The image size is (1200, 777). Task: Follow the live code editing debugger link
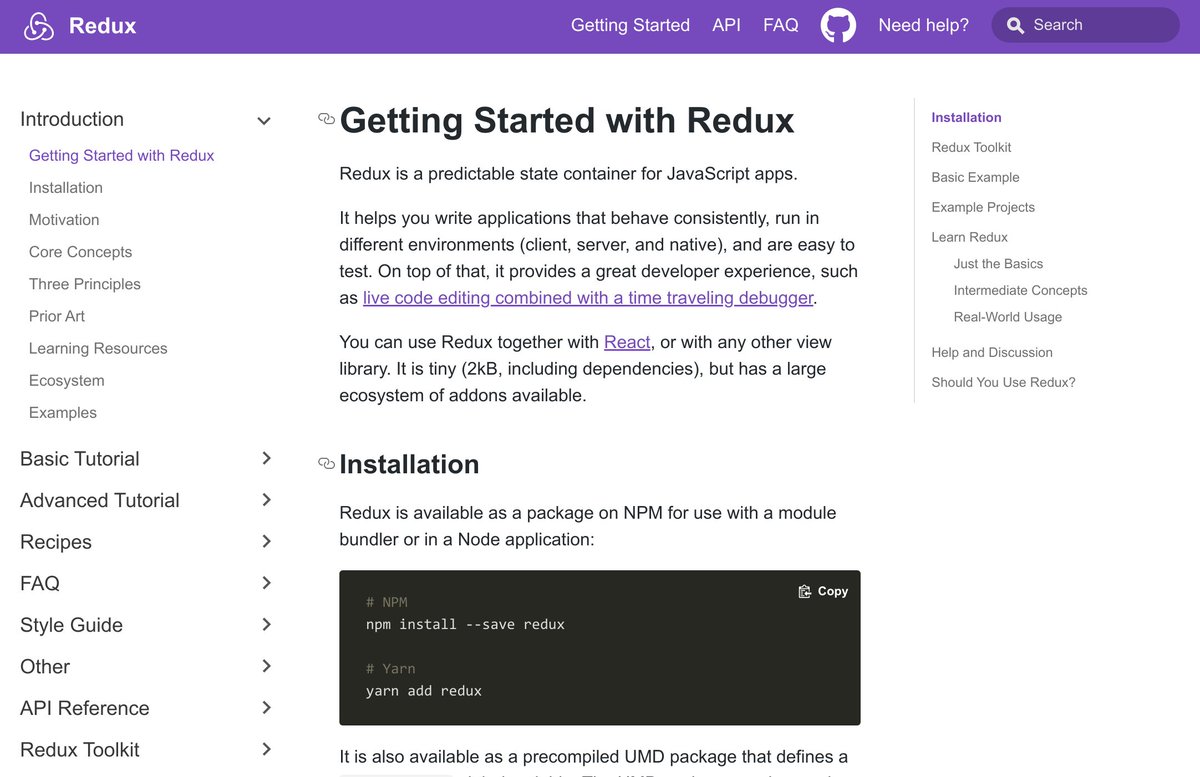(x=589, y=297)
